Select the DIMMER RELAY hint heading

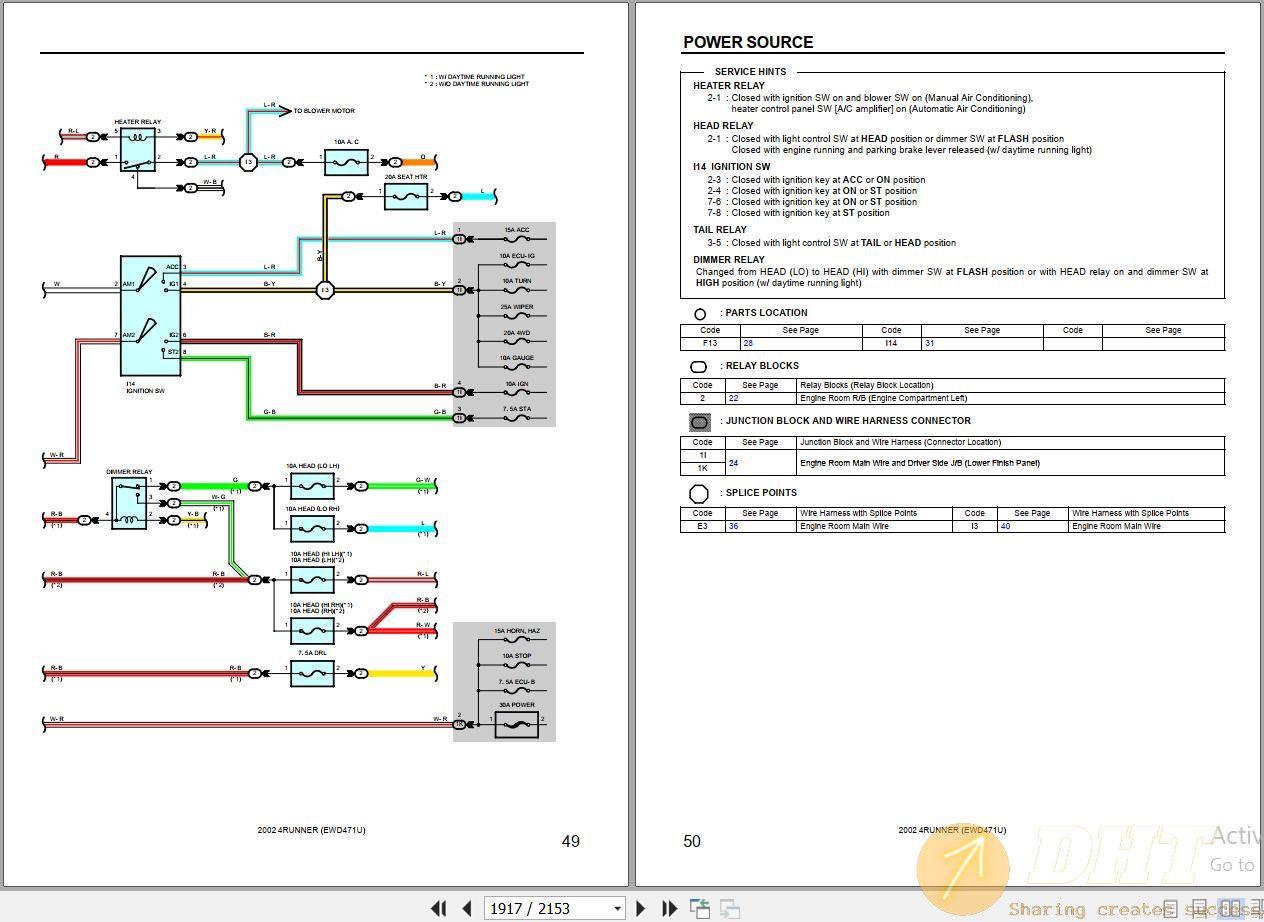[729, 260]
